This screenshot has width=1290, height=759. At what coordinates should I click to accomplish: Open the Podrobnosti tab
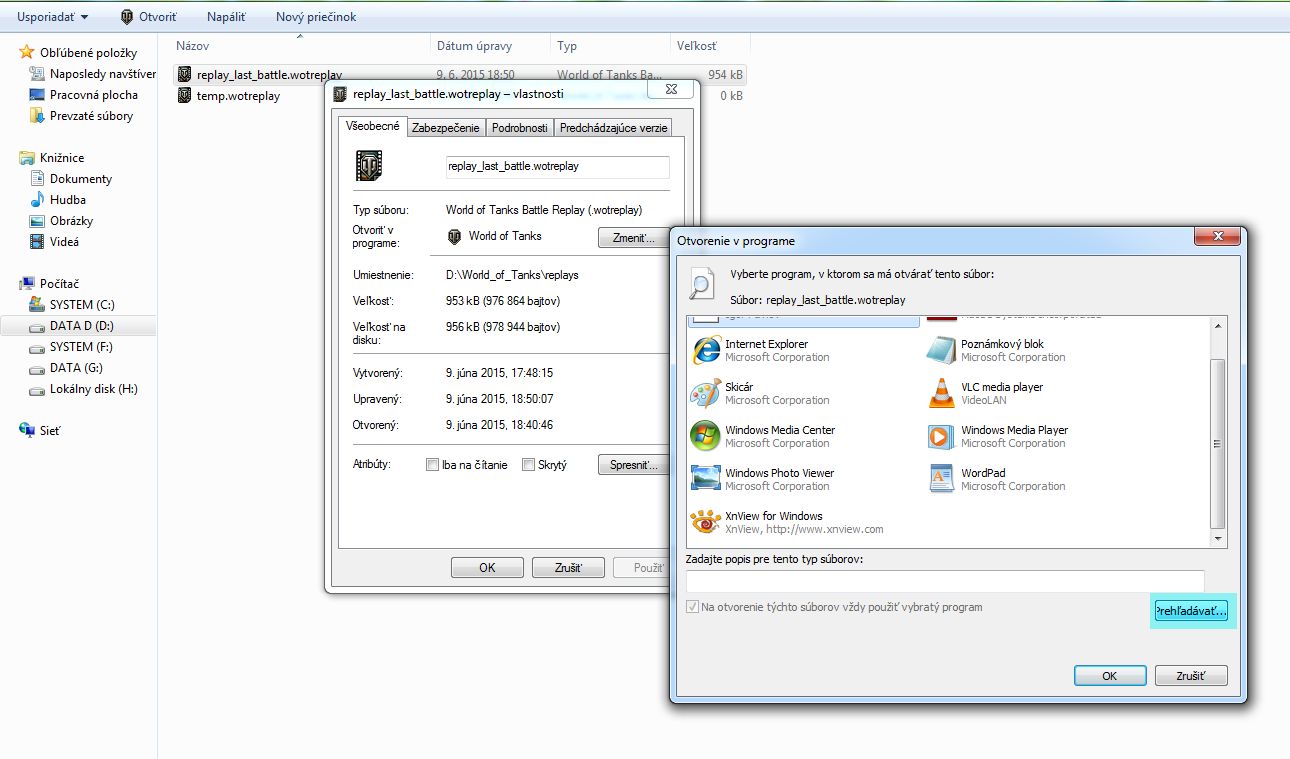pos(520,128)
